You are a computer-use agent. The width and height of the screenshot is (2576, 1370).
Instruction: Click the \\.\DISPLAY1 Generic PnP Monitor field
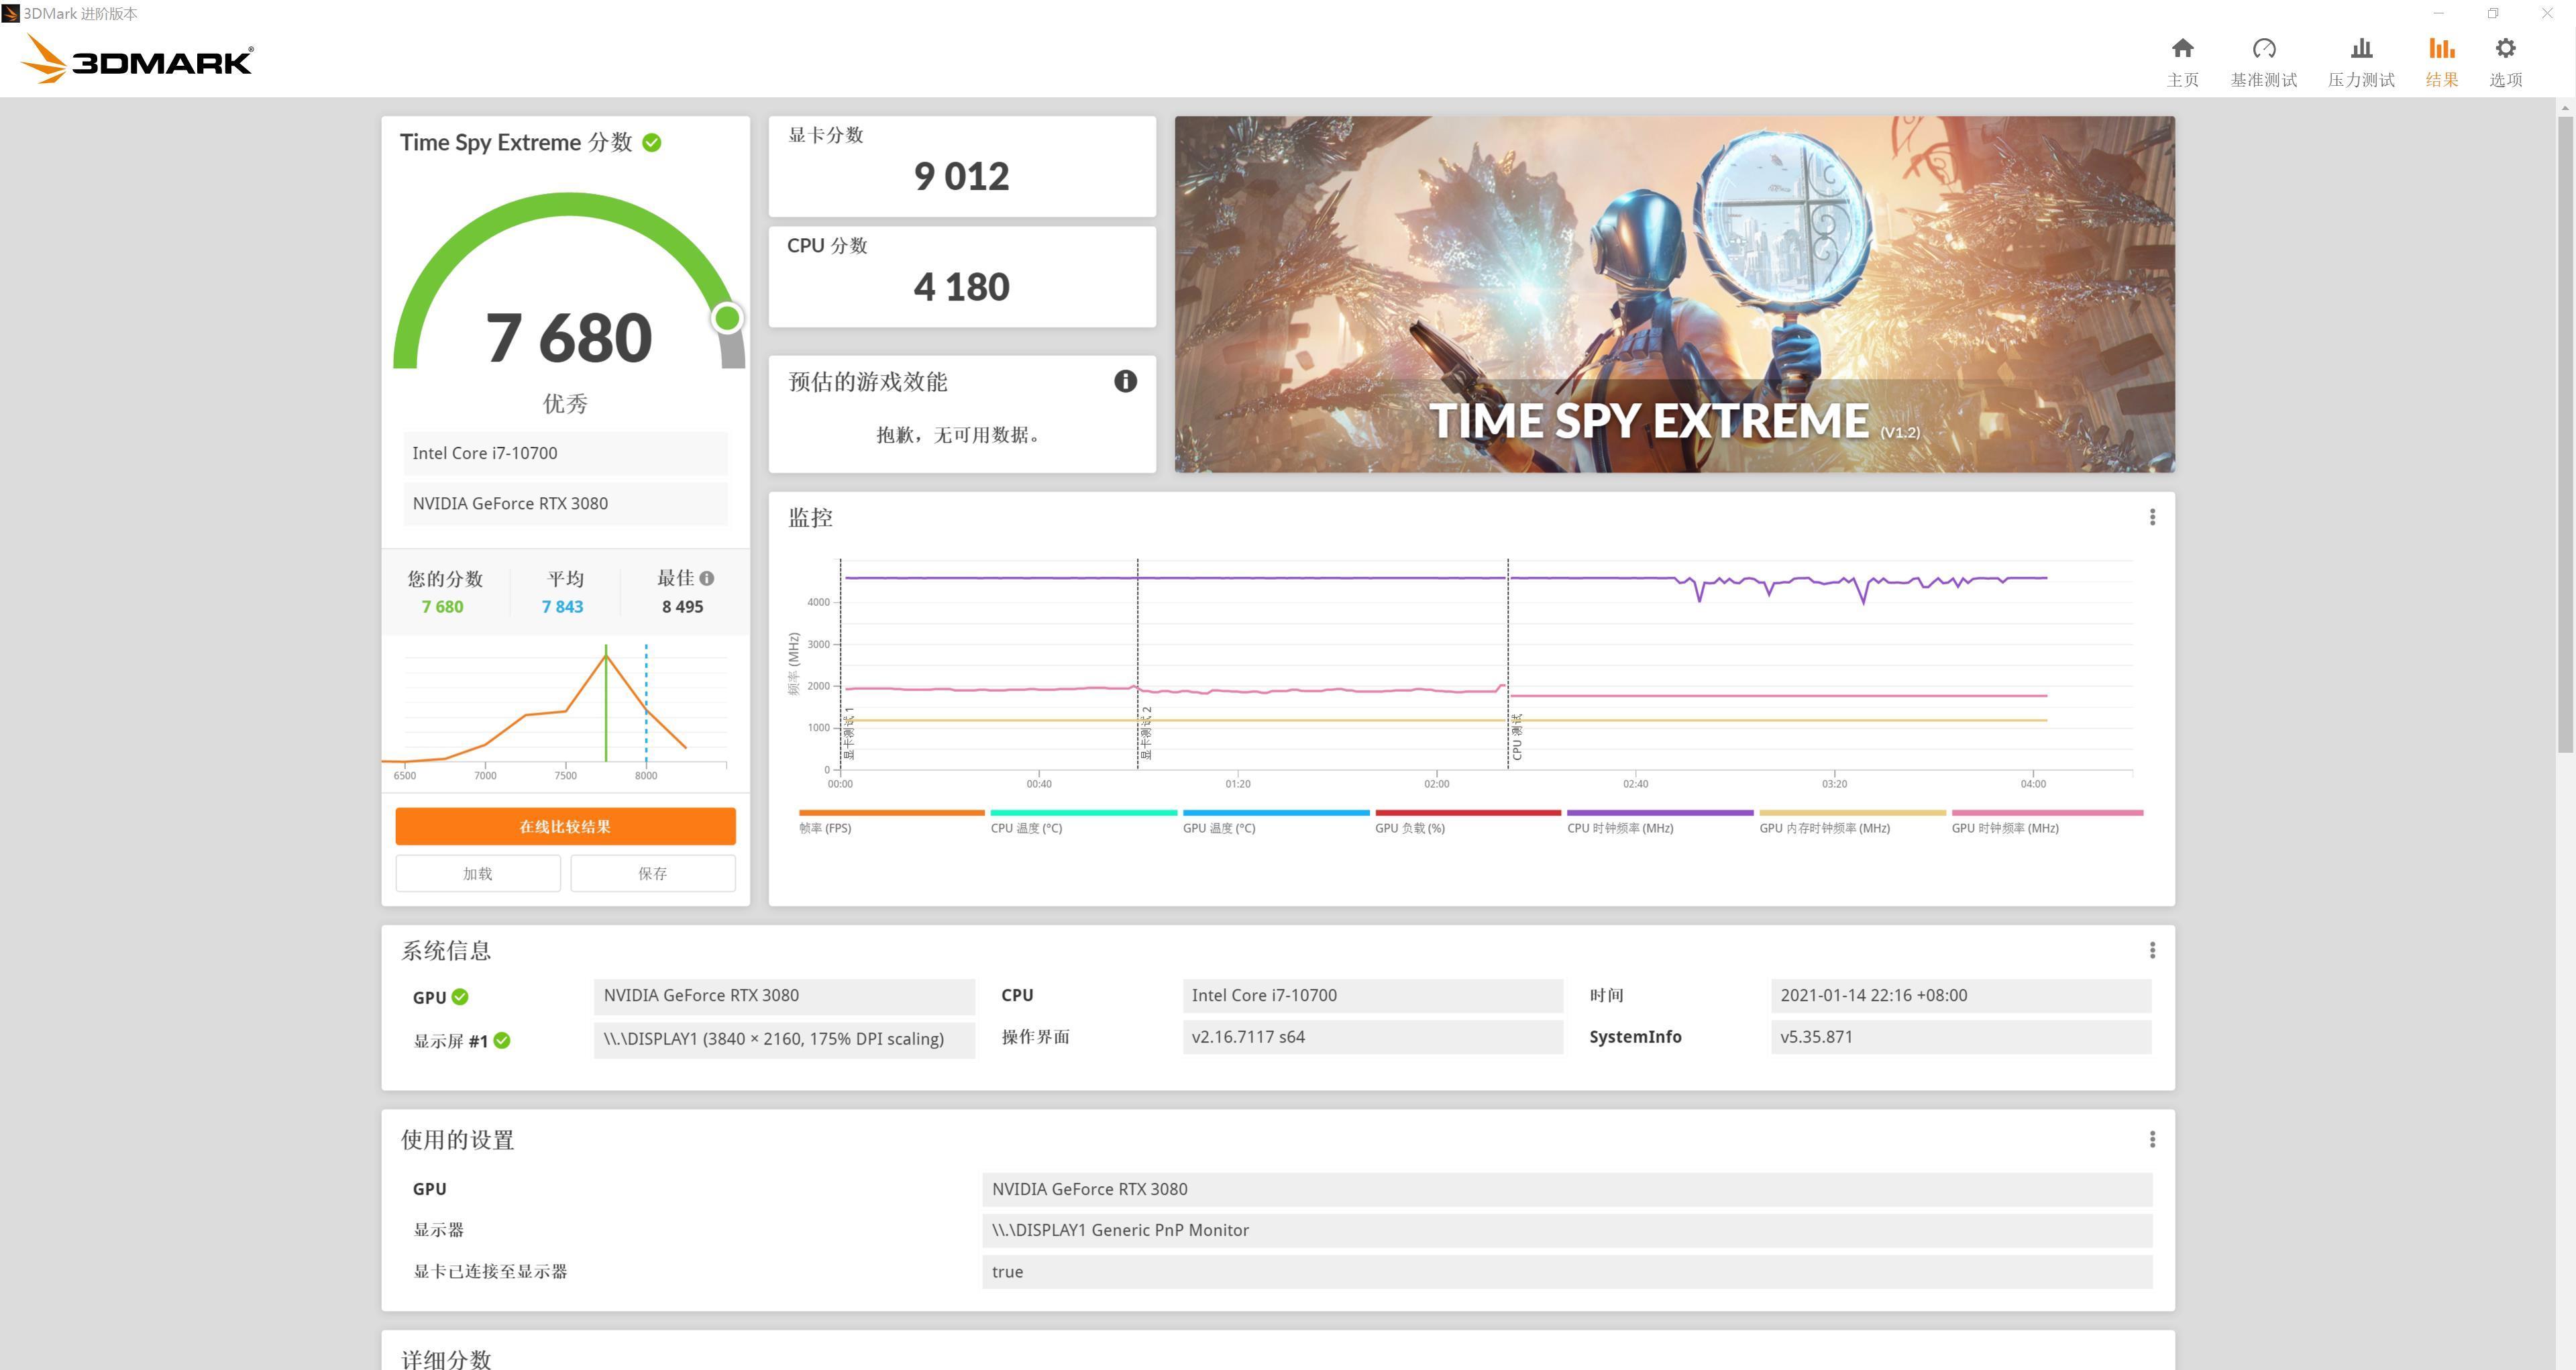tap(1566, 1230)
